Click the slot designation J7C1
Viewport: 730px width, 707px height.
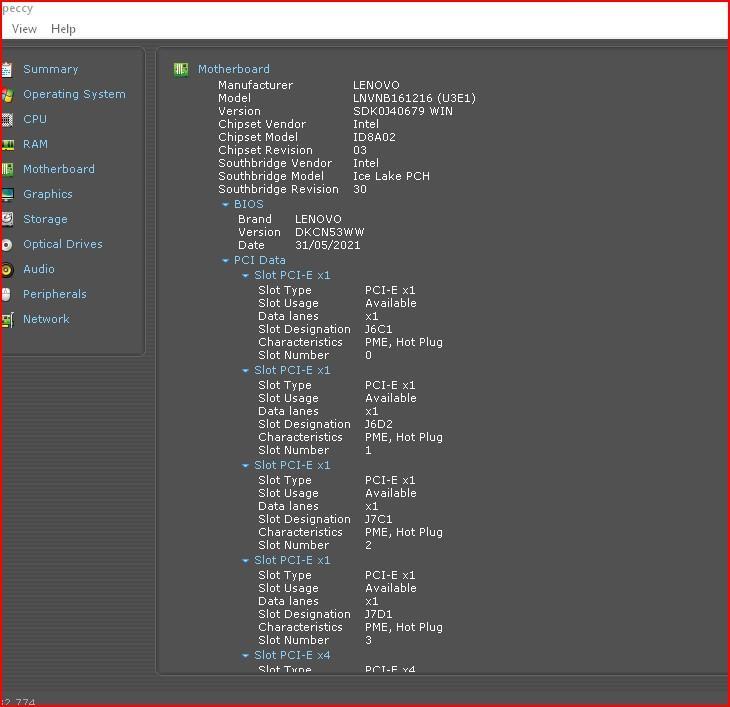pyautogui.click(x=379, y=519)
